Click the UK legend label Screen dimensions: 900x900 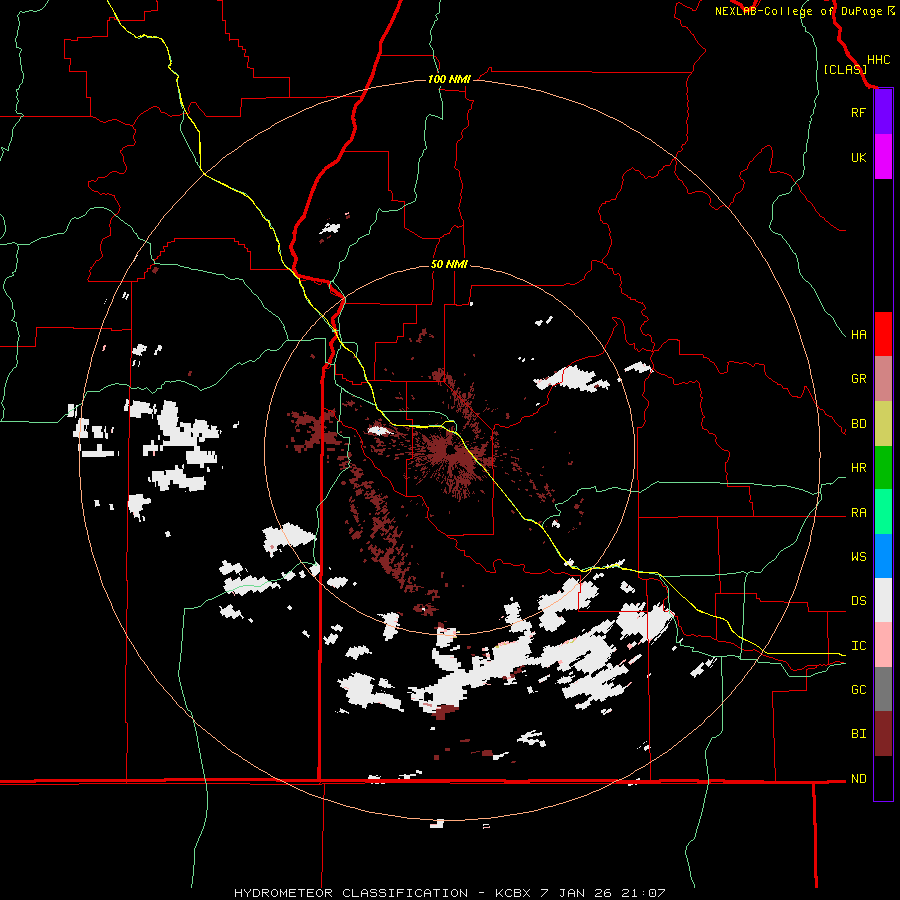(858, 157)
